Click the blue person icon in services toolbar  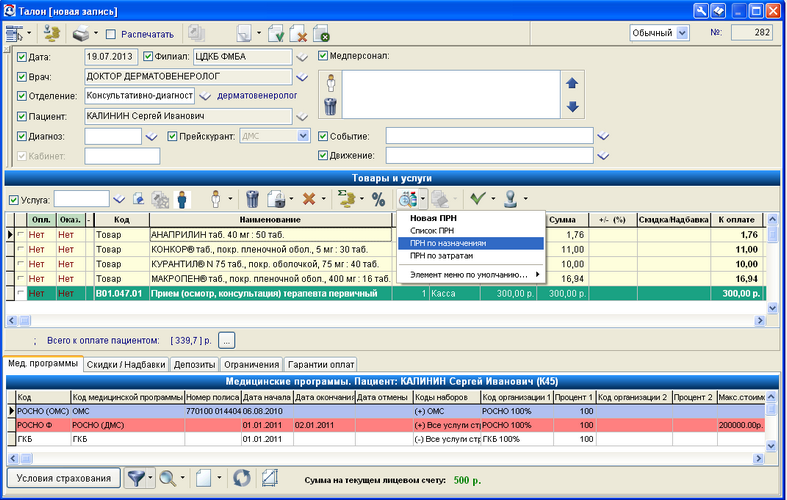tap(182, 200)
